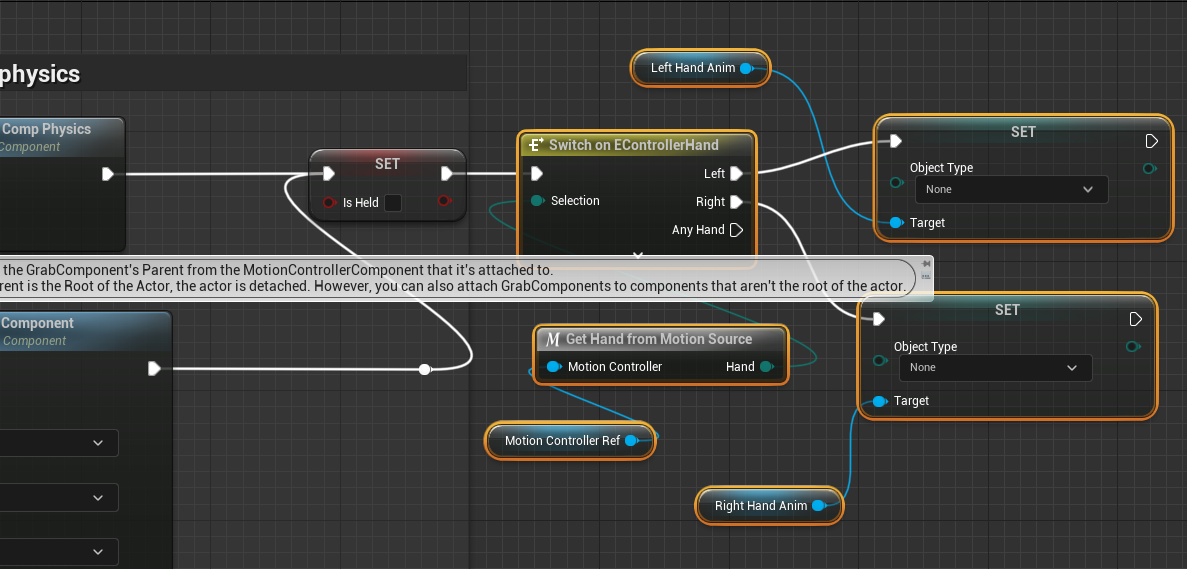
Task: Click the Selection input pin
Action: click(537, 201)
